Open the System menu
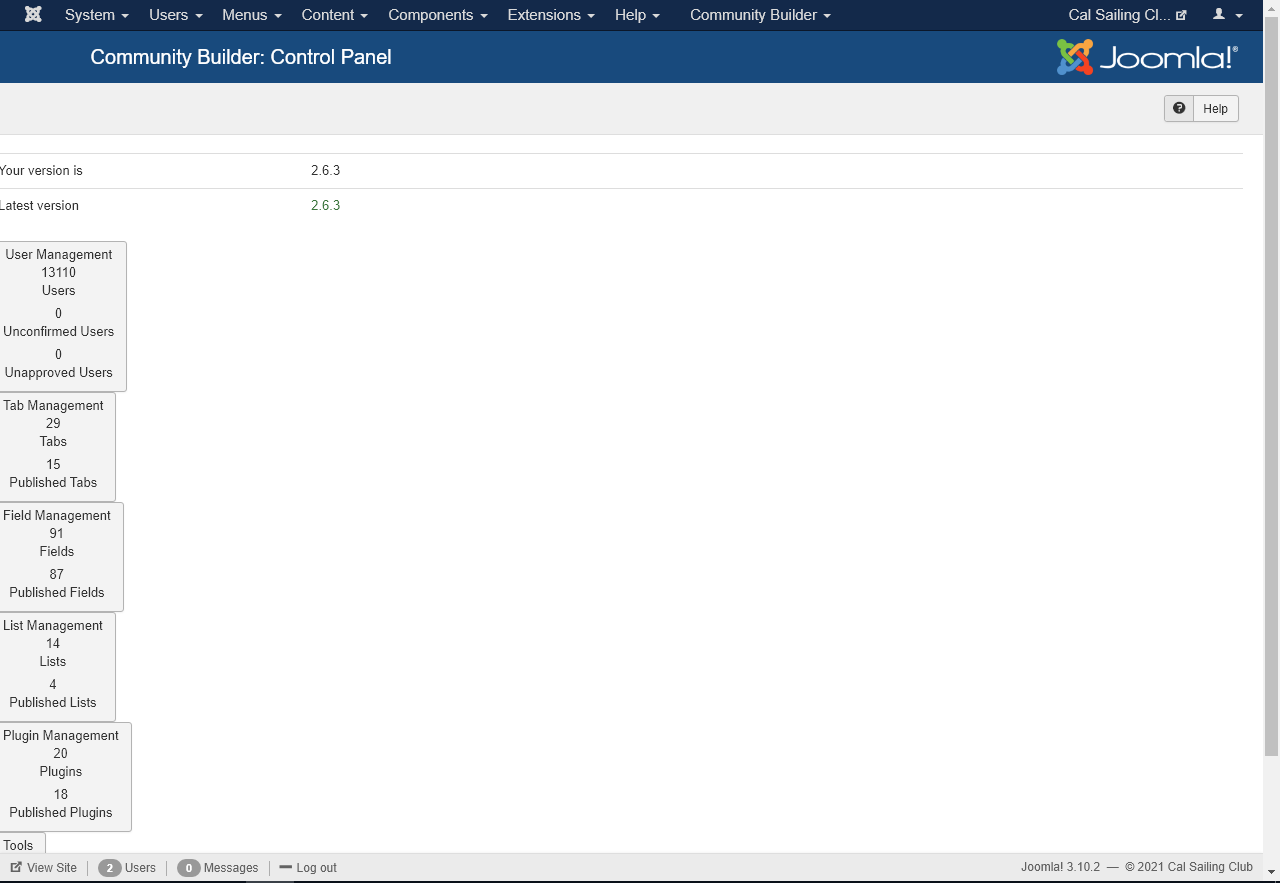 (96, 15)
